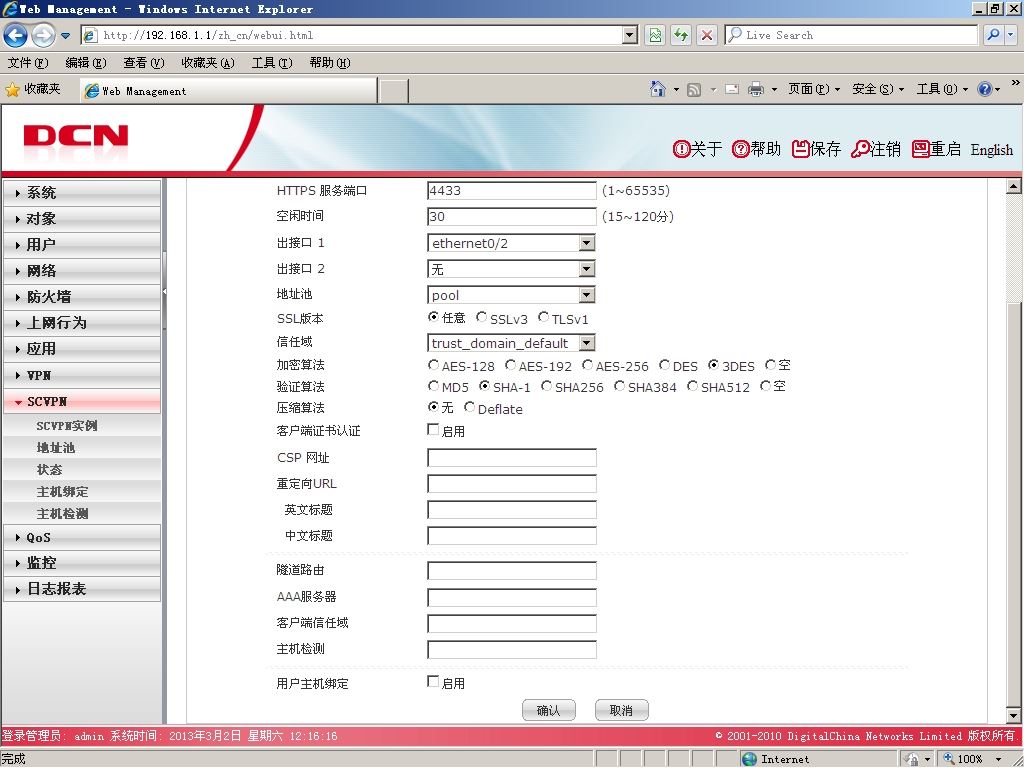
Task: Open the 收藏夹(A) menu
Action: [x=208, y=63]
